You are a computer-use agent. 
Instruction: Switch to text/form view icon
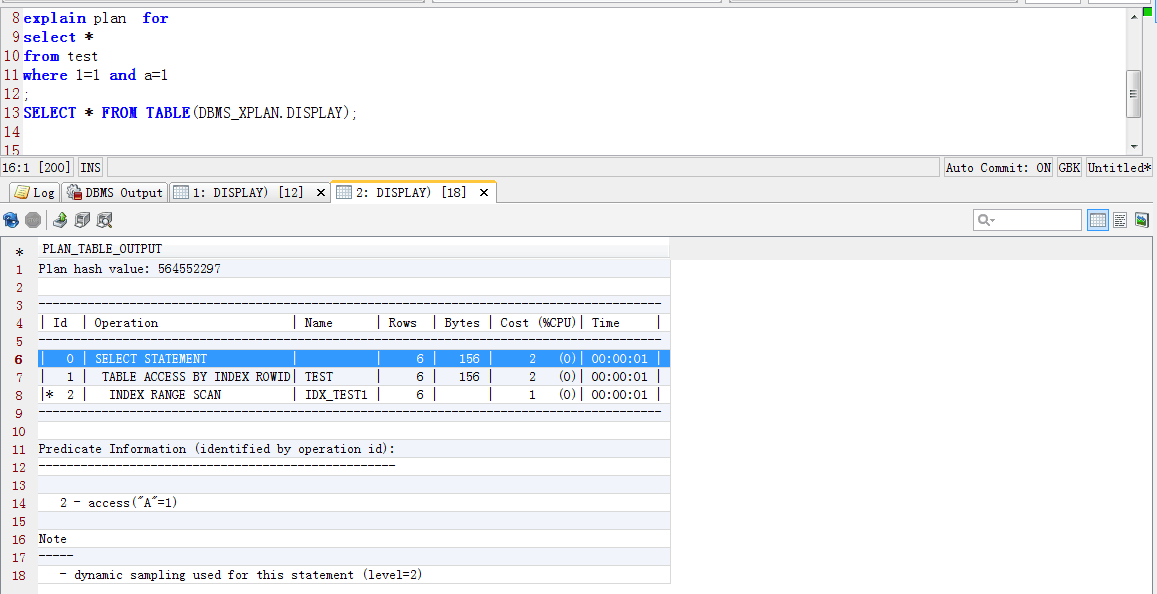point(1120,220)
